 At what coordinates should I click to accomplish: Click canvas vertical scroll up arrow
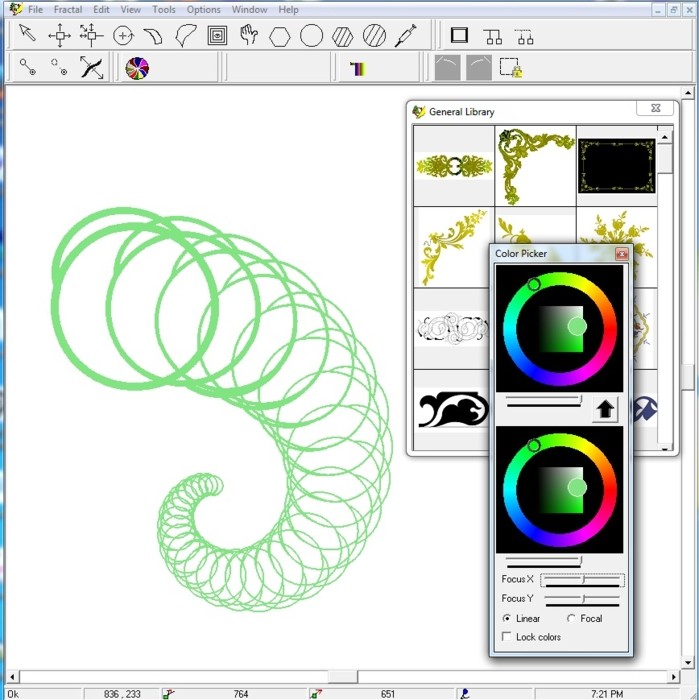[x=687, y=93]
